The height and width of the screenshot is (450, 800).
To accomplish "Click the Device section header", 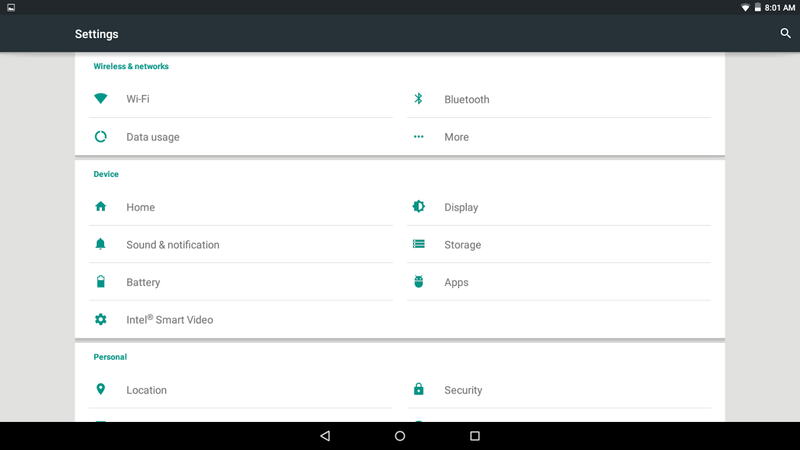I will point(106,174).
